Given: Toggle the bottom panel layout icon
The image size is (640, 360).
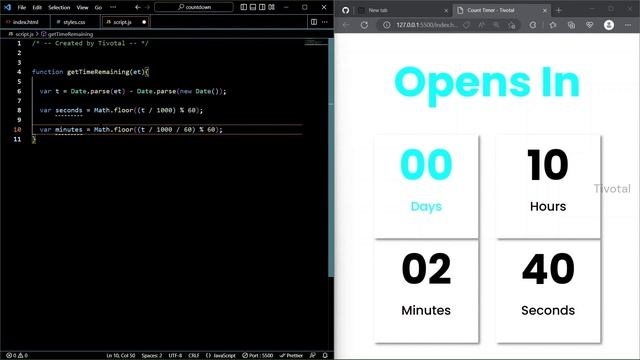Looking at the screenshot, I should (253, 7).
